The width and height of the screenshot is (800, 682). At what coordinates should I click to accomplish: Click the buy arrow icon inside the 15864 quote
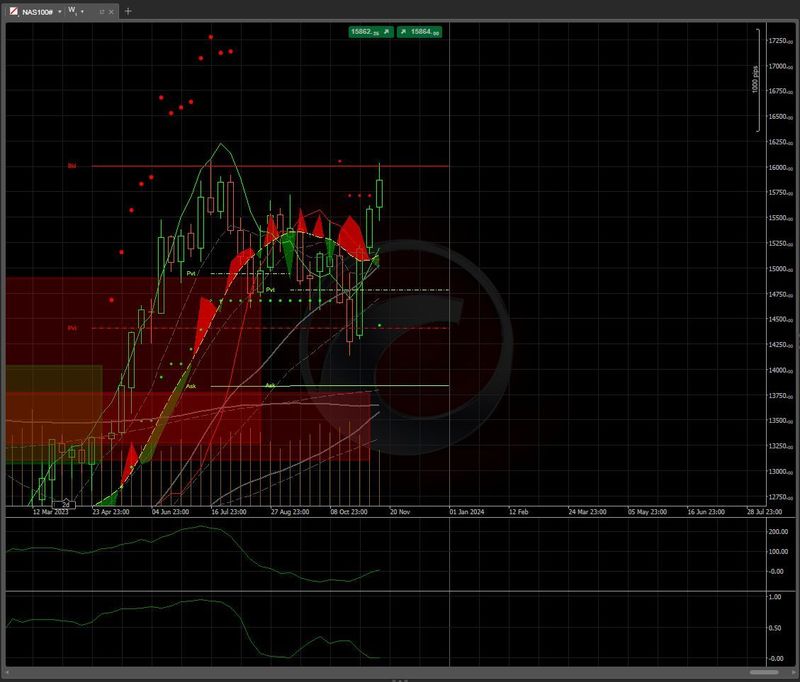[x=403, y=31]
